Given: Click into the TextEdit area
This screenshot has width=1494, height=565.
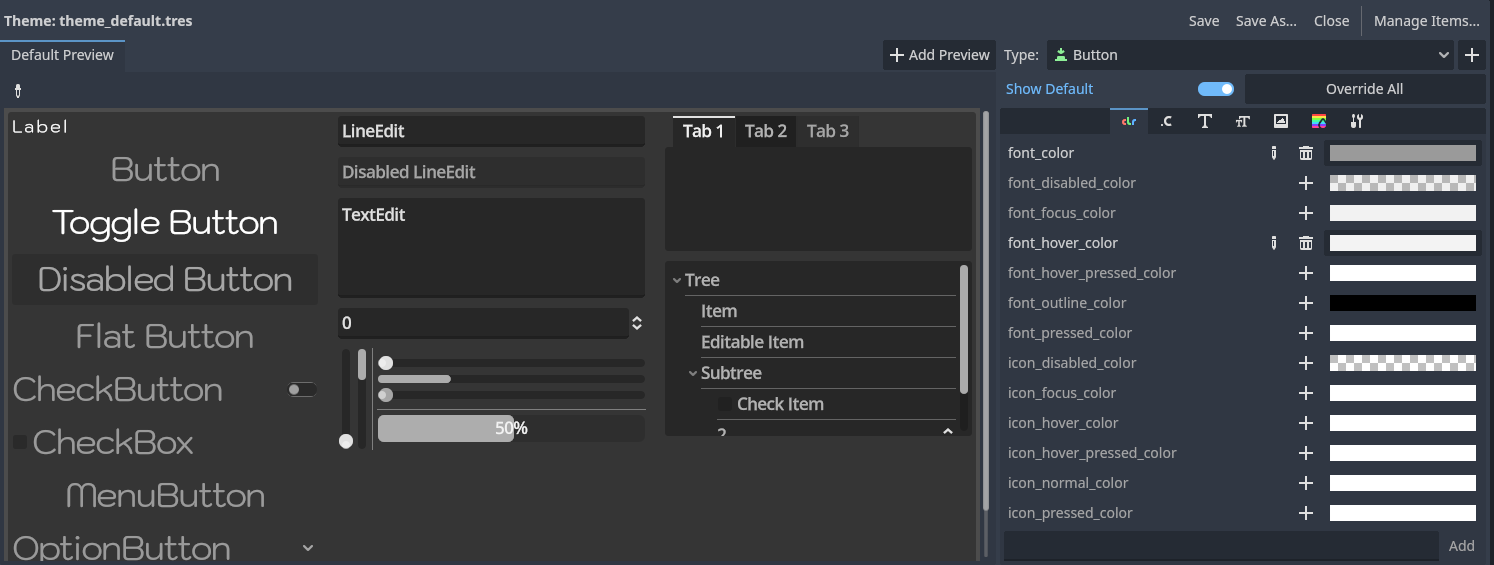Looking at the screenshot, I should pyautogui.click(x=491, y=247).
